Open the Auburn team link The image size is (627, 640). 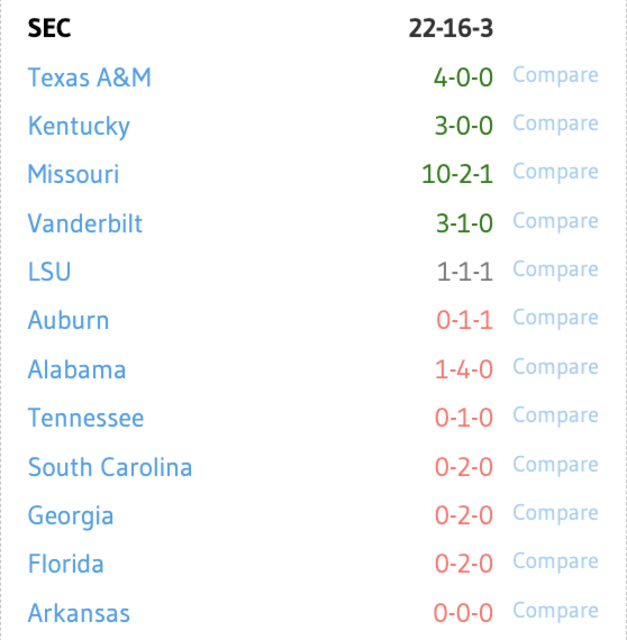click(x=69, y=320)
